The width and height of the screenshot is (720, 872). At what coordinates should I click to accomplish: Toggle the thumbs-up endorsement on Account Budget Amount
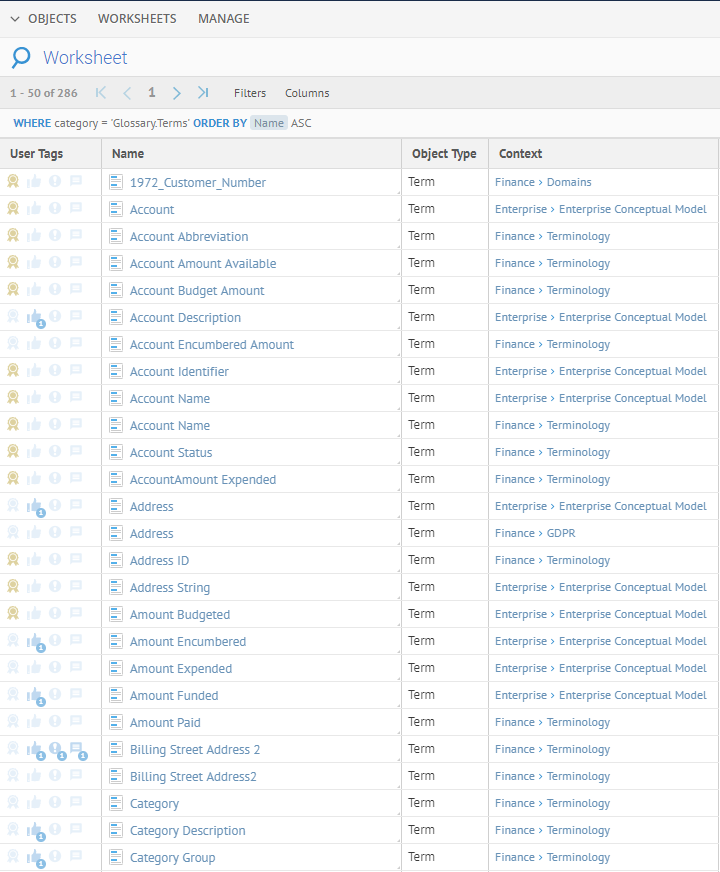(34, 290)
